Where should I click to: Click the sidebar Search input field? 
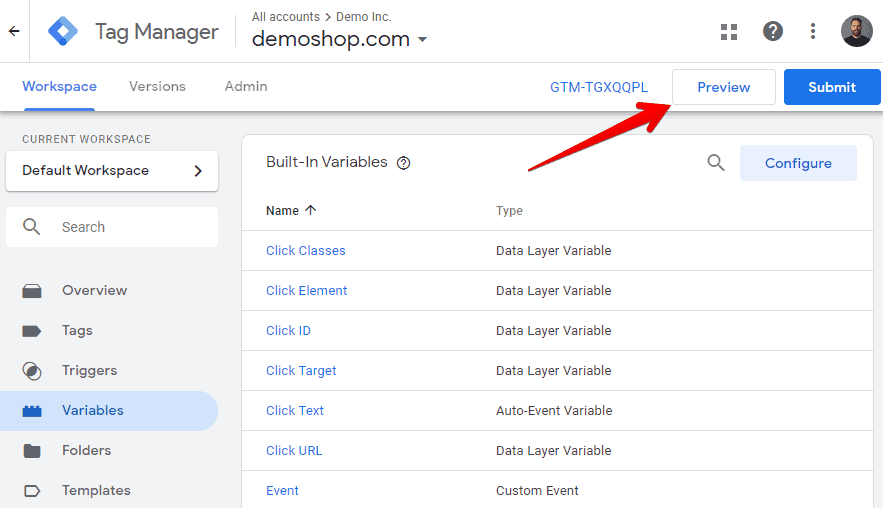tap(112, 227)
